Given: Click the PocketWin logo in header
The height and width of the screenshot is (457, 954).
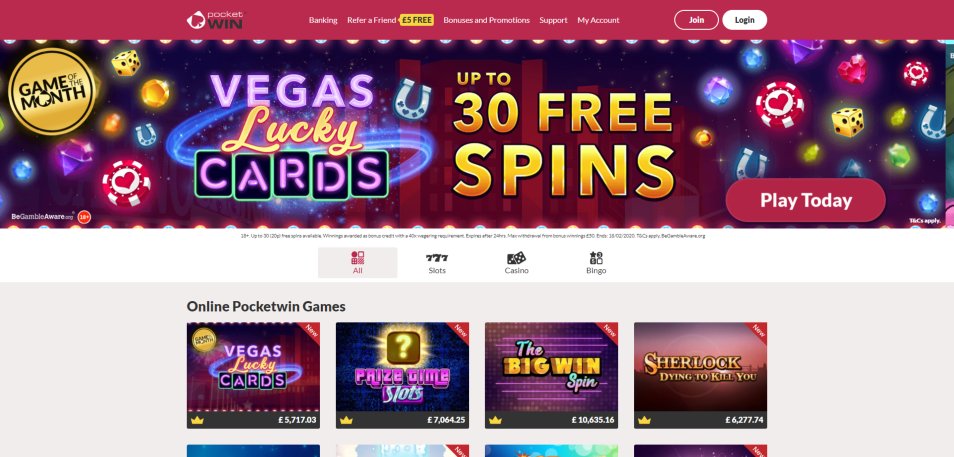Looking at the screenshot, I should click(x=214, y=20).
